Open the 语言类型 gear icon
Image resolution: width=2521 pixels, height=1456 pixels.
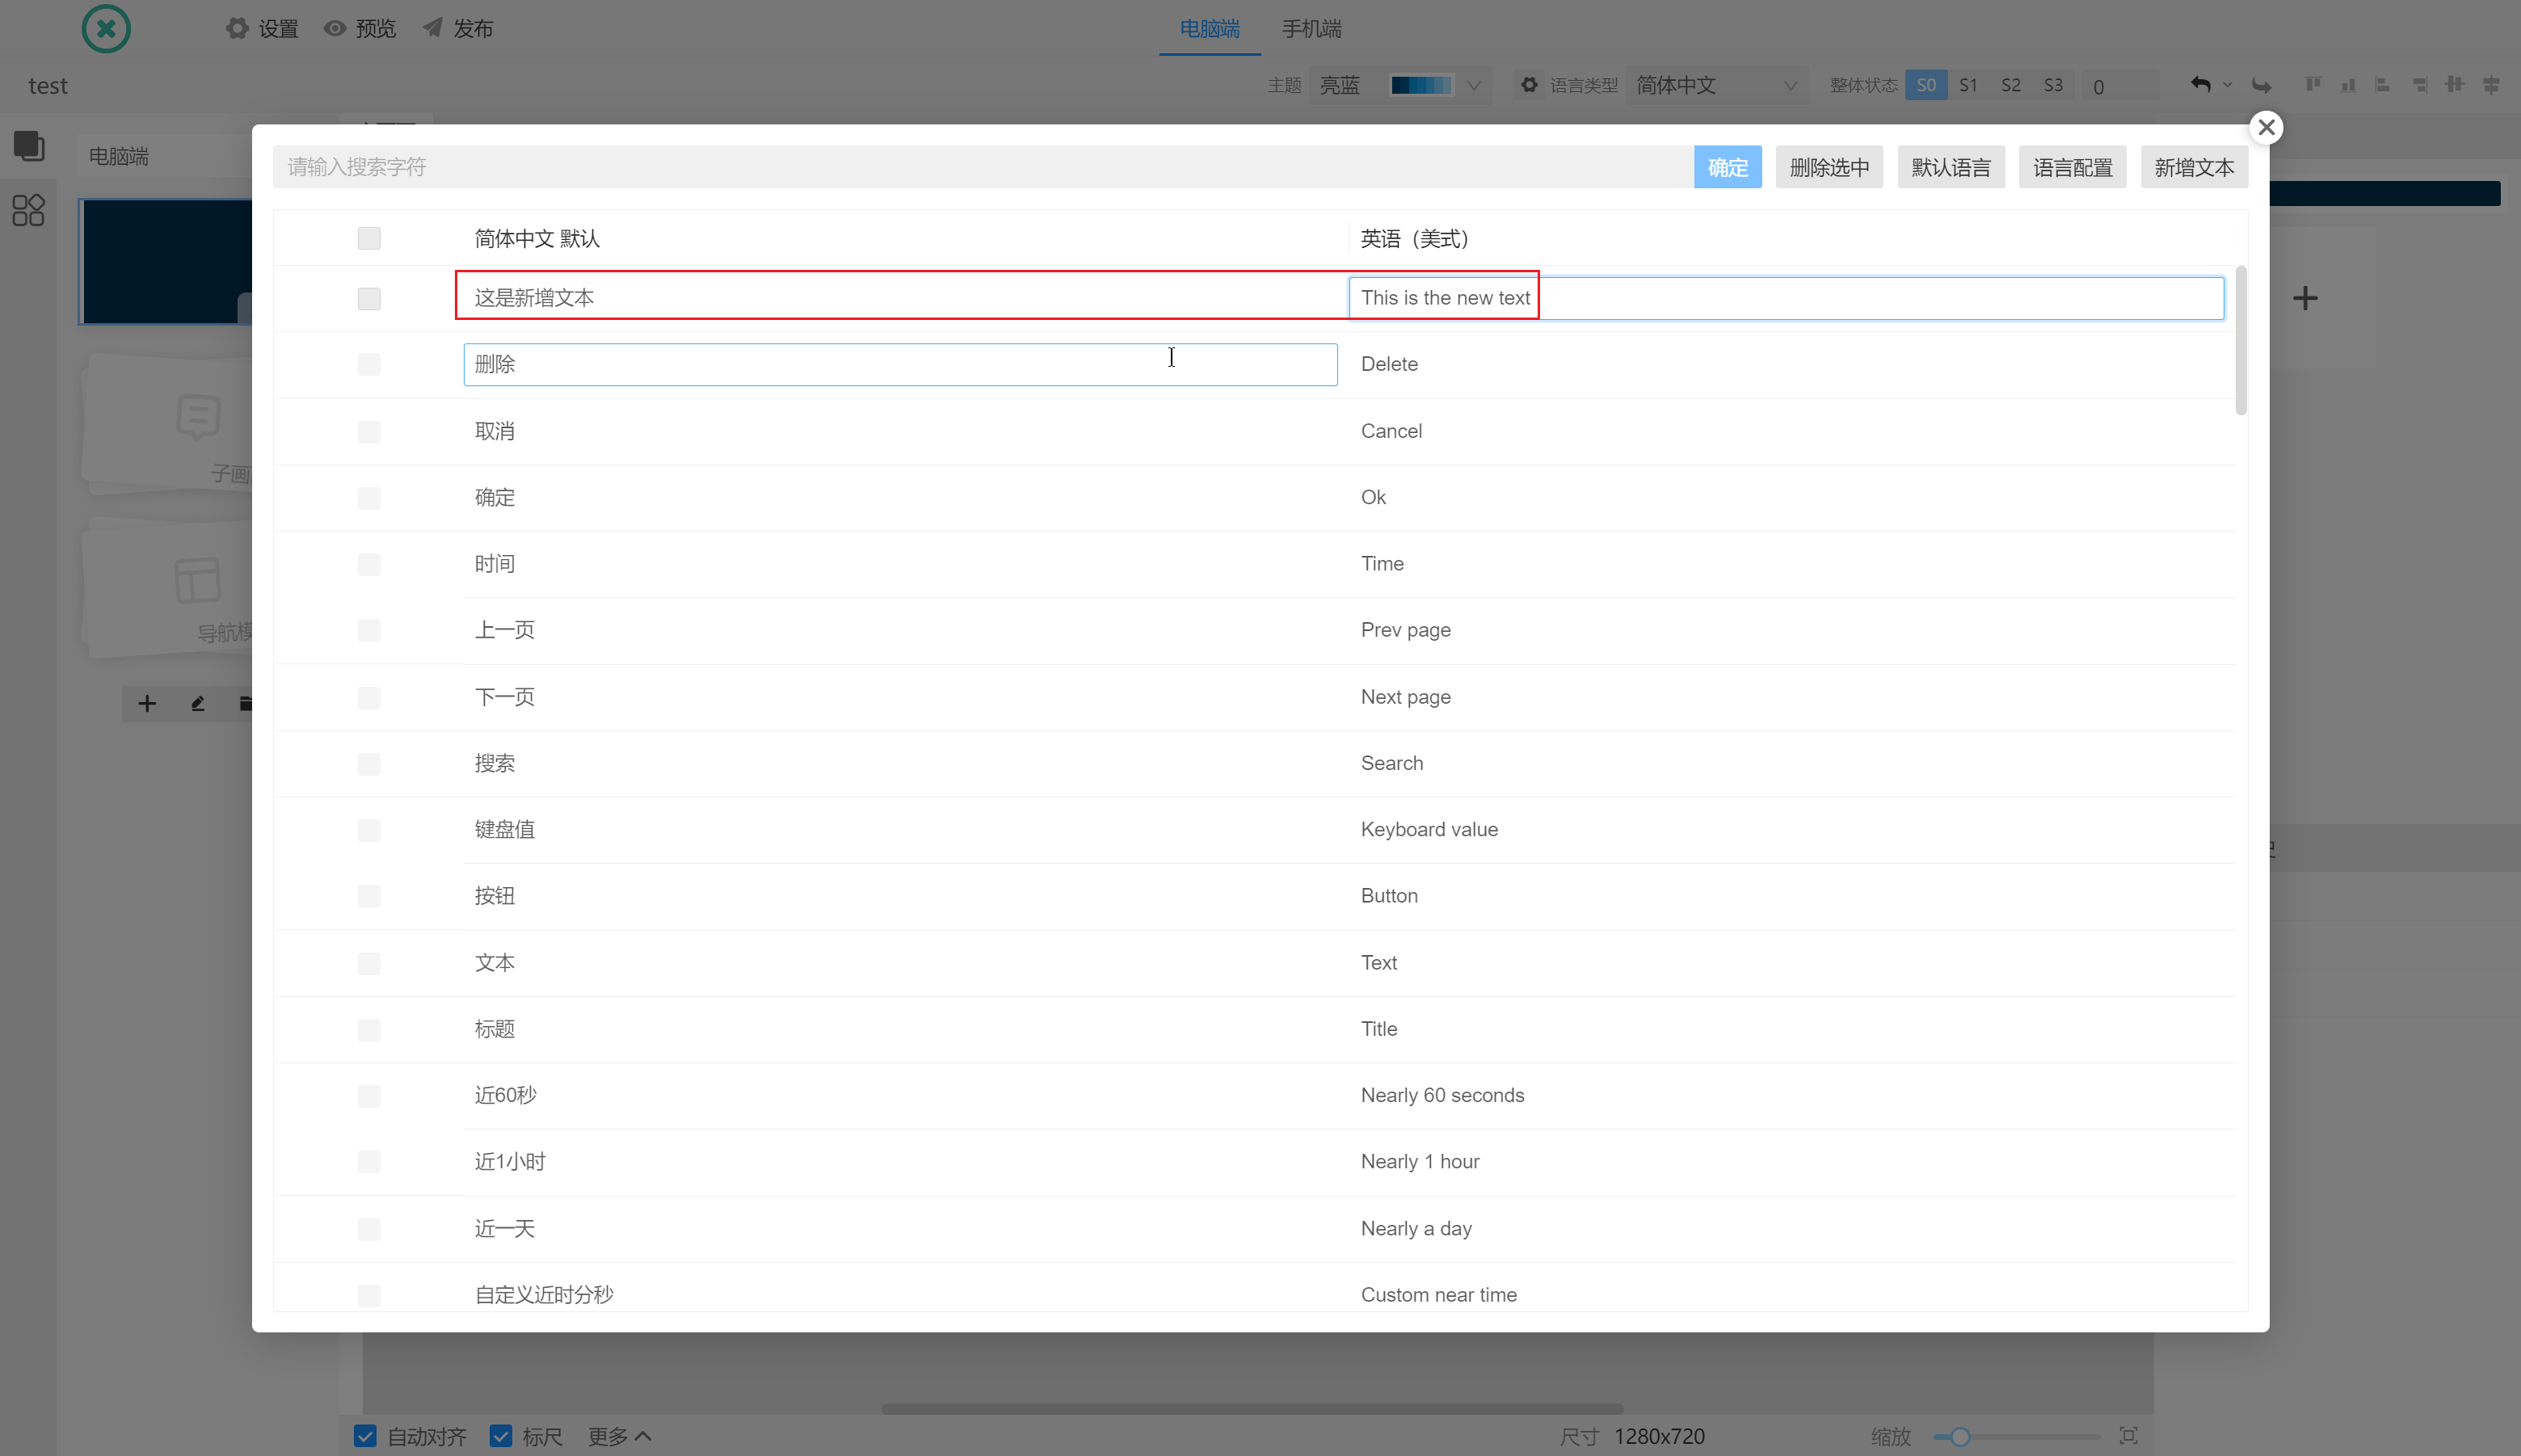coord(1529,85)
